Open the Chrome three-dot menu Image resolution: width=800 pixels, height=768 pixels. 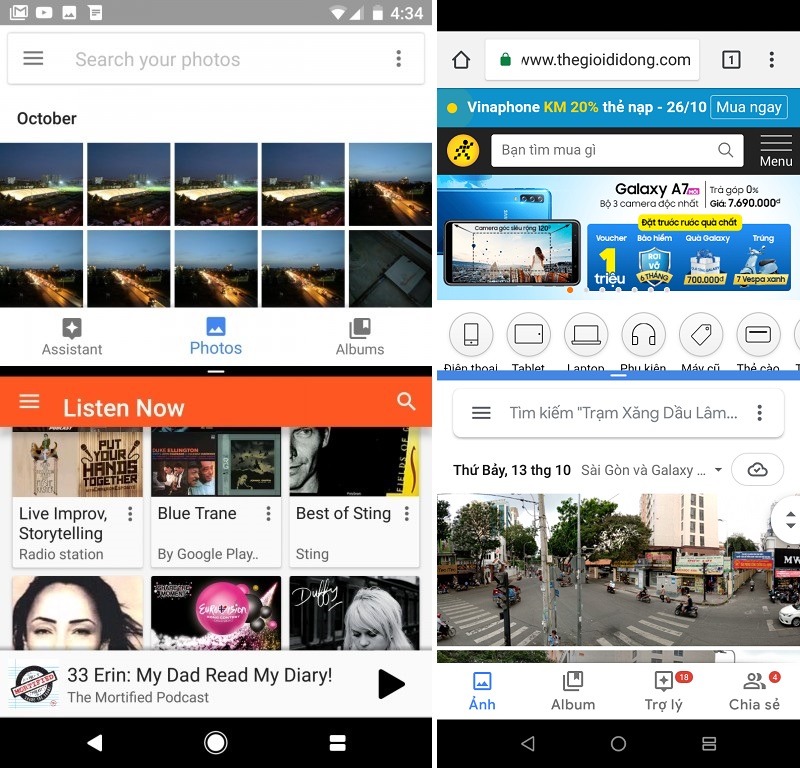pyautogui.click(x=771, y=60)
